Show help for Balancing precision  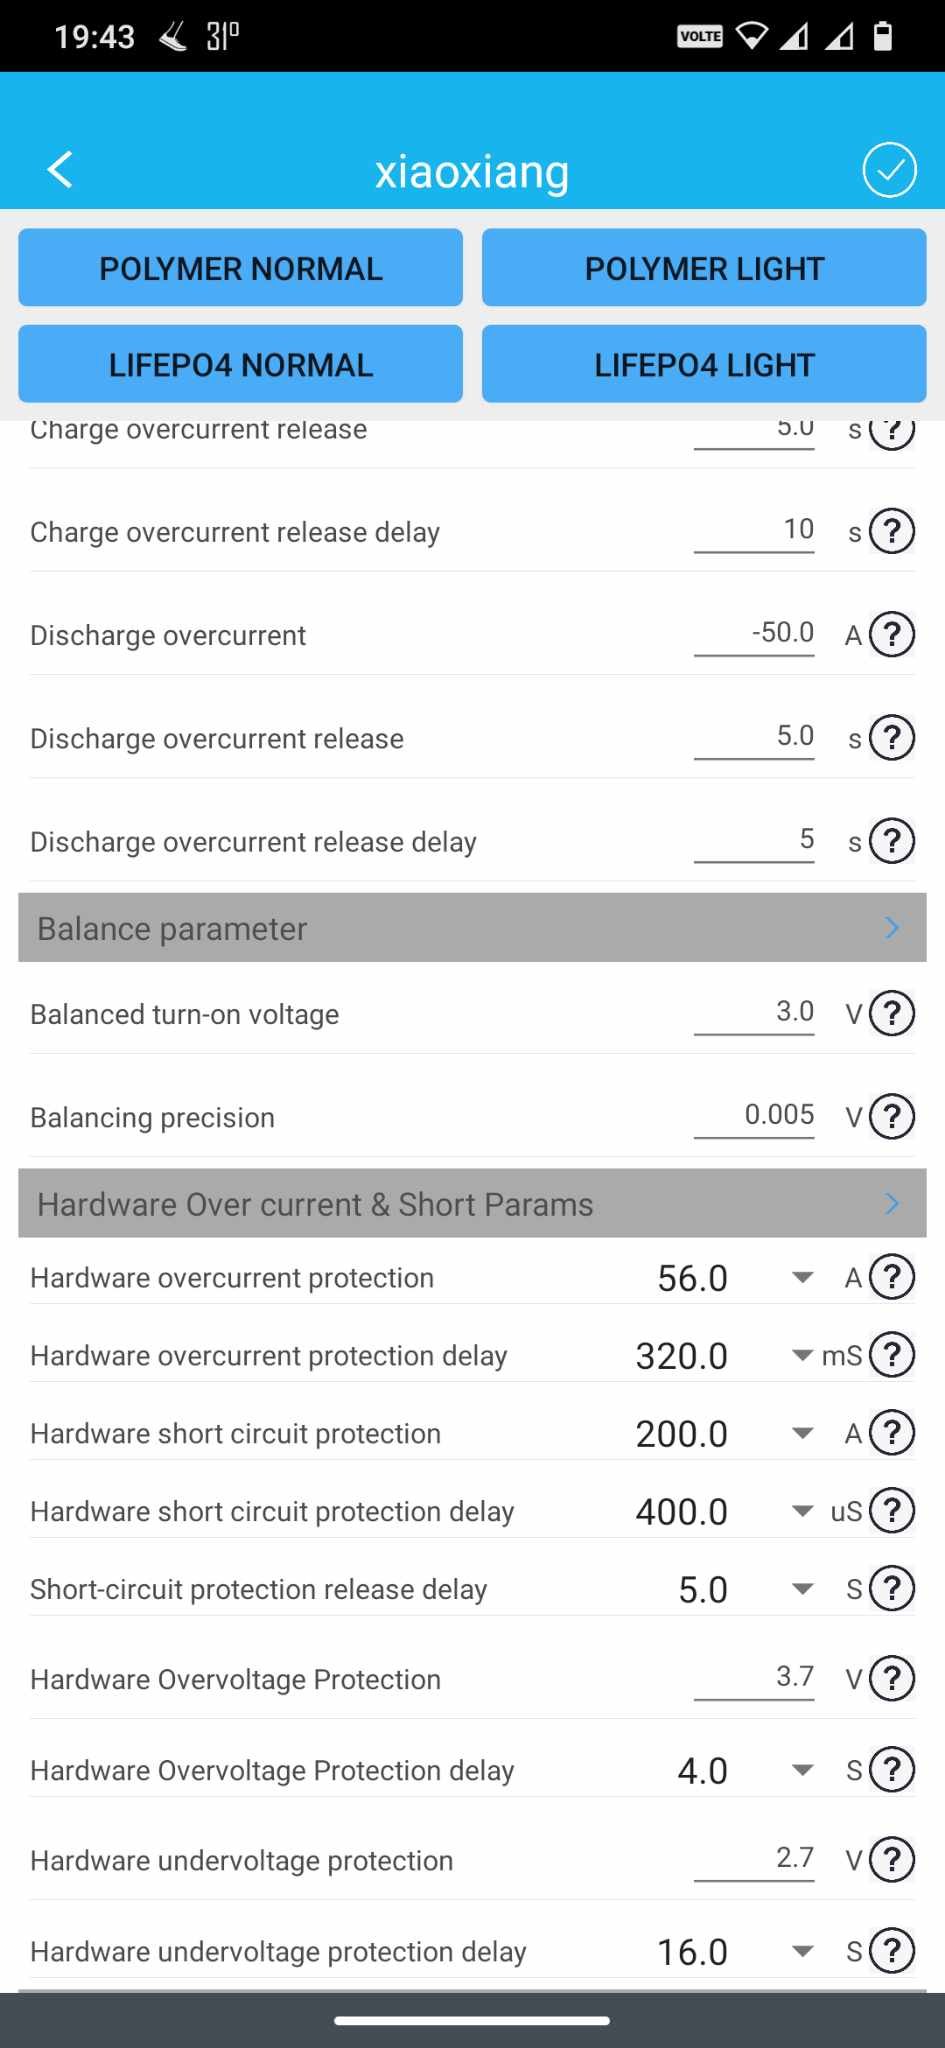(x=892, y=1117)
